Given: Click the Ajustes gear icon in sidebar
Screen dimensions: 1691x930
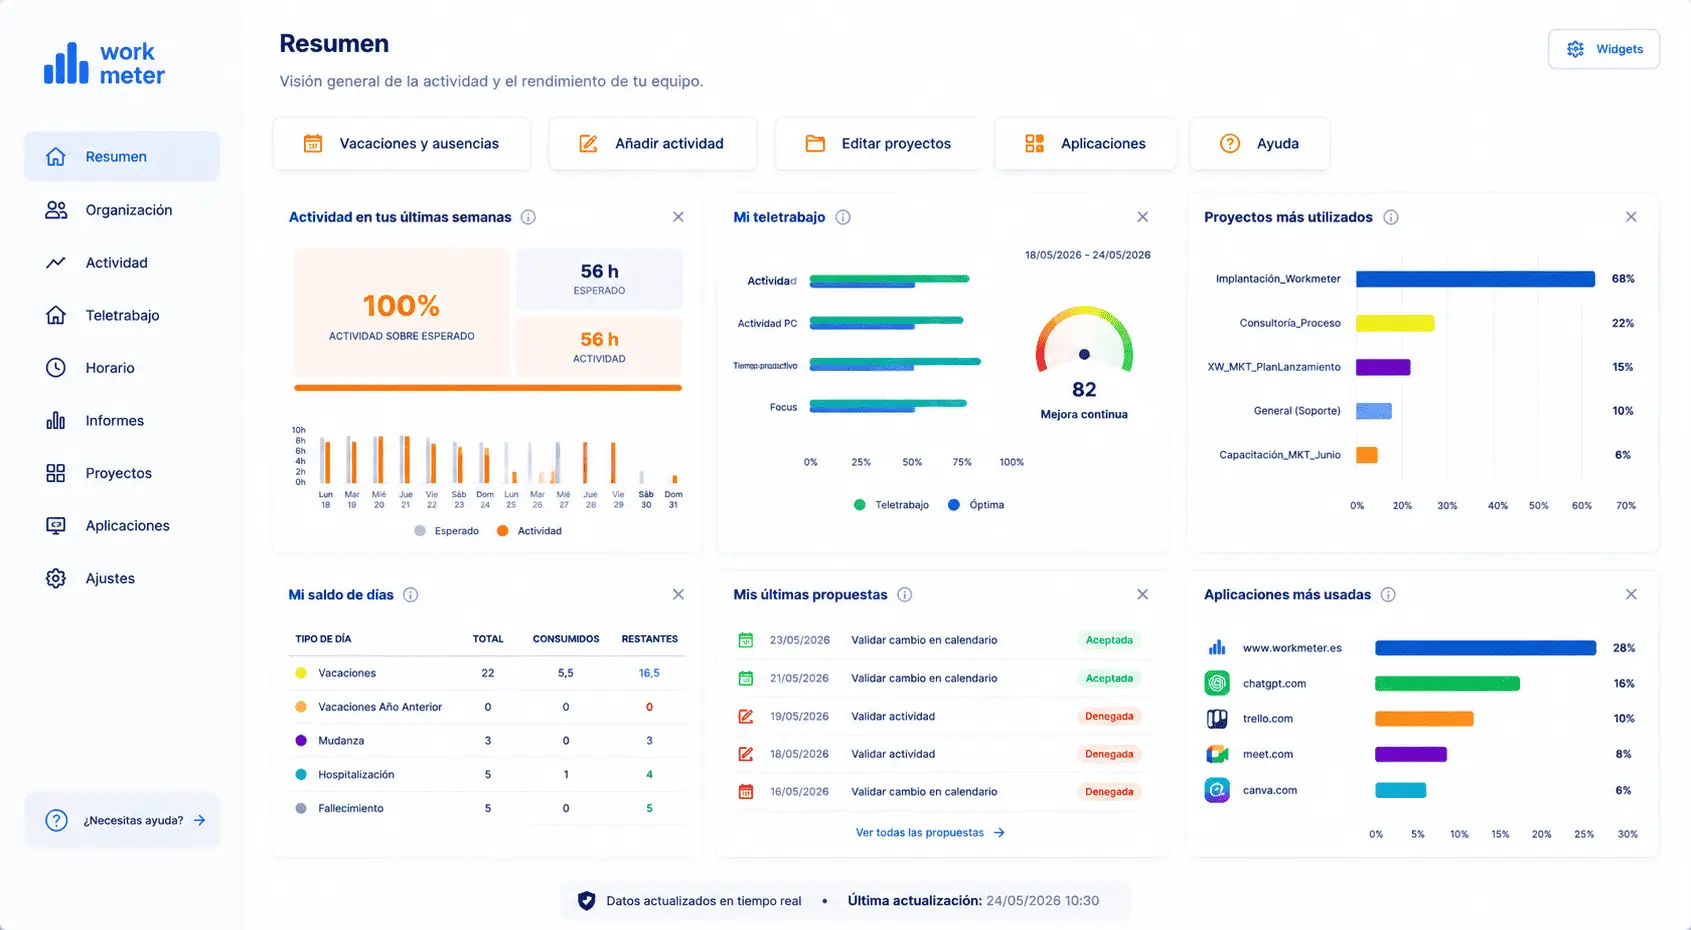Looking at the screenshot, I should pos(56,578).
